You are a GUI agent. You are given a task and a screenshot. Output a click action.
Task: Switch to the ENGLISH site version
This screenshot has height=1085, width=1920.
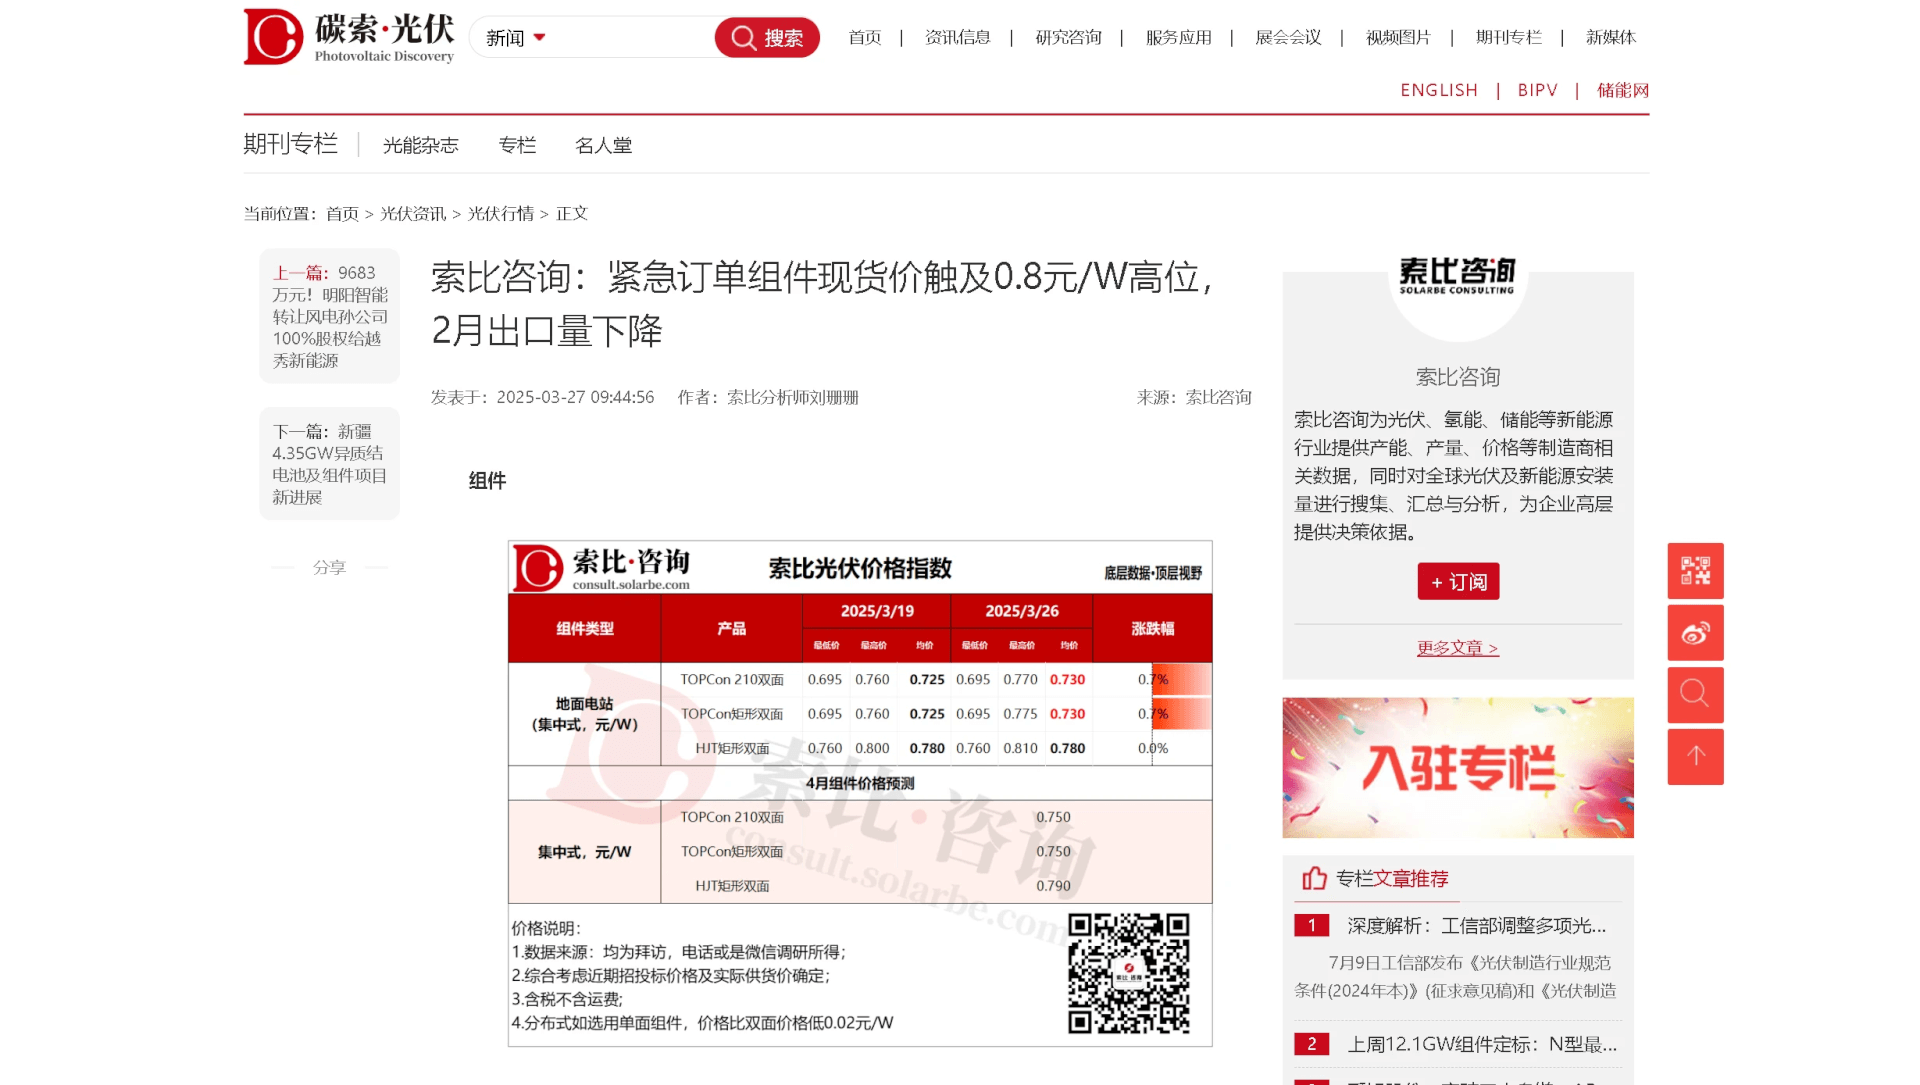point(1439,90)
